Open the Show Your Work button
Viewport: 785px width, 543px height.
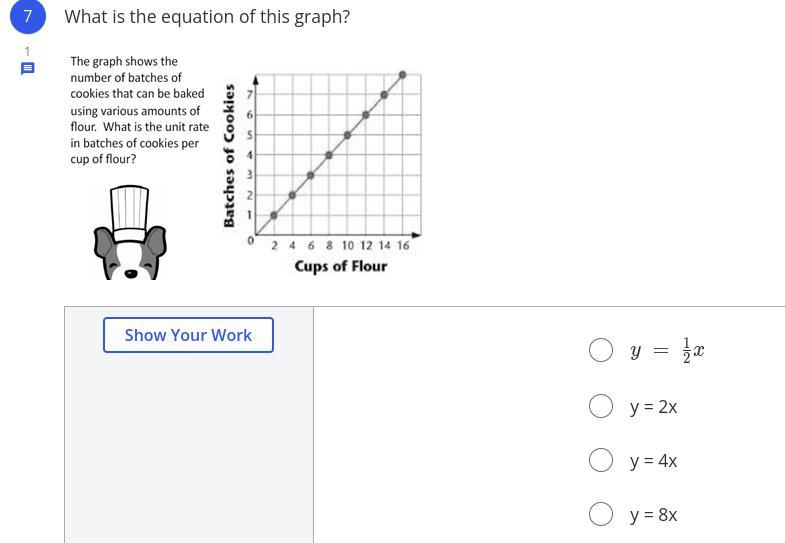(x=188, y=335)
